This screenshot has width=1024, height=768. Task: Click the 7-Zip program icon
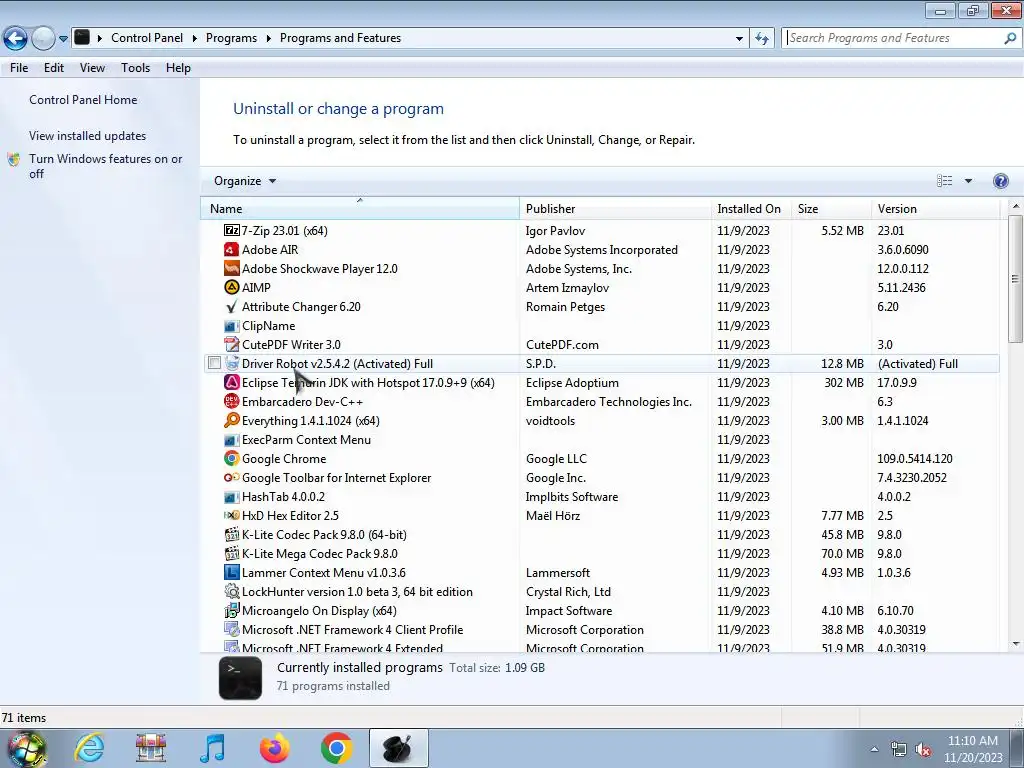click(x=231, y=231)
